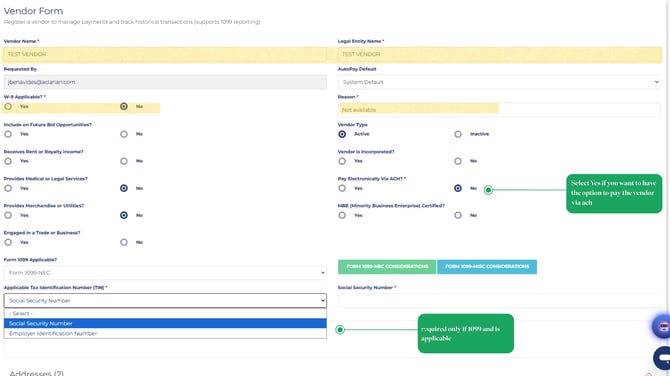Choose No for Include on Future Bid Opportunities
The width and height of the screenshot is (670, 376).
pos(124,134)
